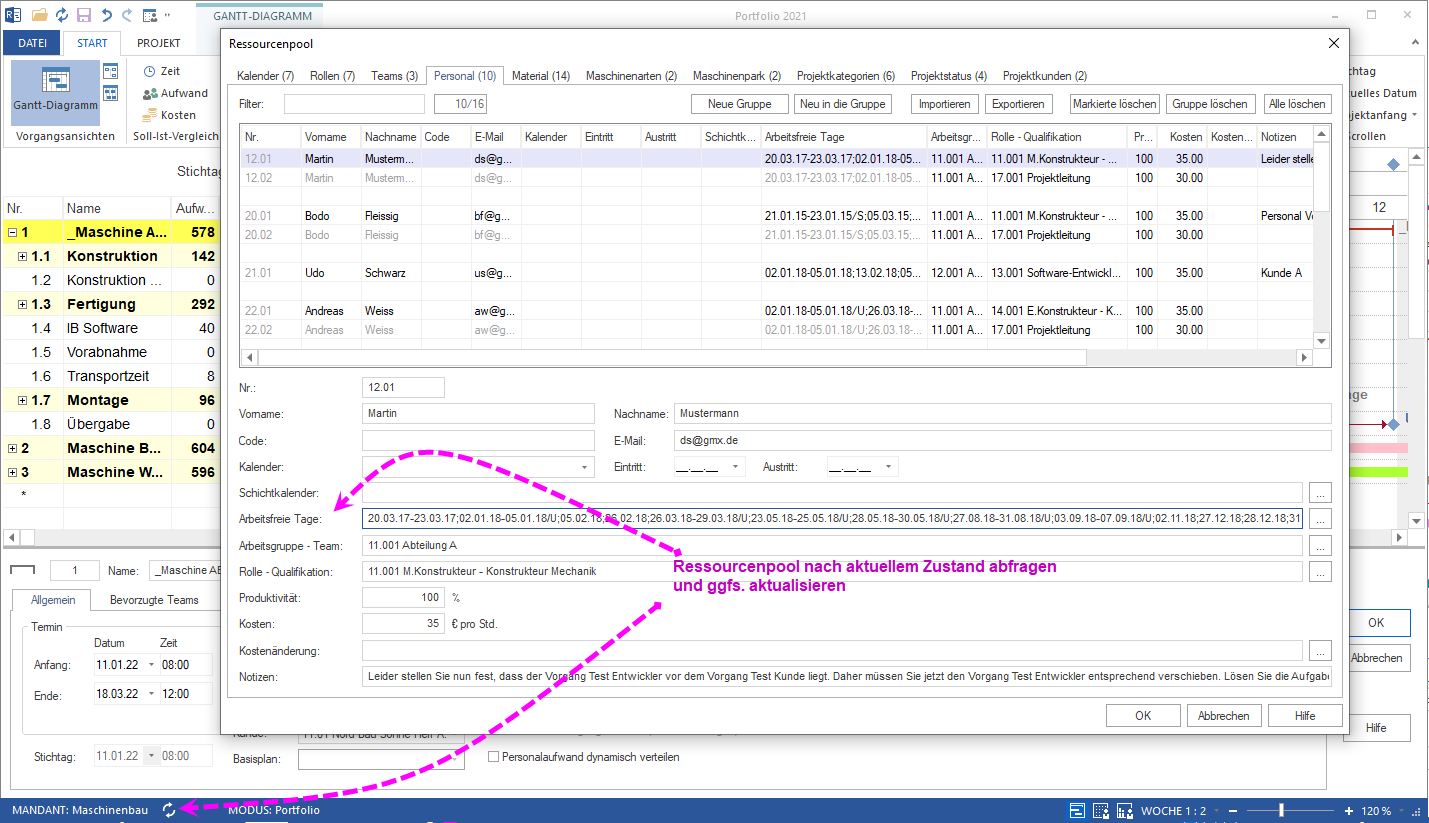
Task: Click the Neue Gruppe button
Action: 739,104
